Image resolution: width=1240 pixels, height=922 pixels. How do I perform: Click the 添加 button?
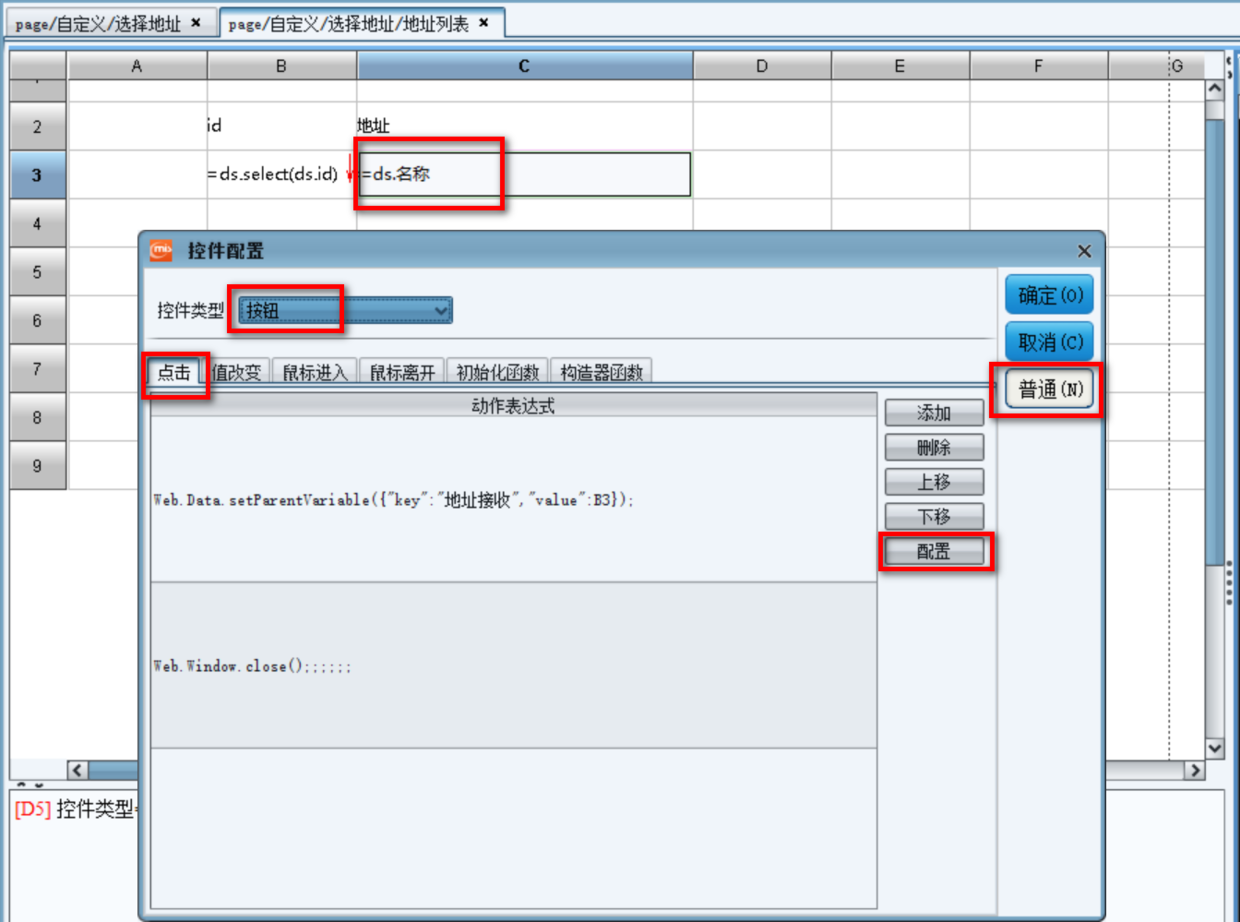(934, 413)
